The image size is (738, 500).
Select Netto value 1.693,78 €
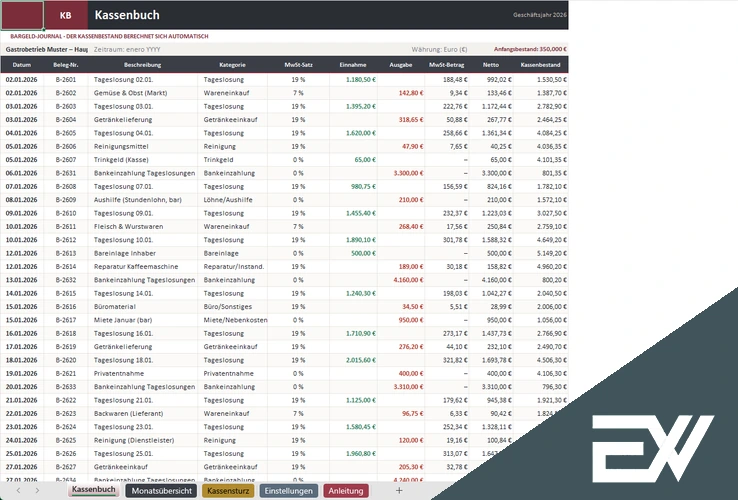[497, 360]
